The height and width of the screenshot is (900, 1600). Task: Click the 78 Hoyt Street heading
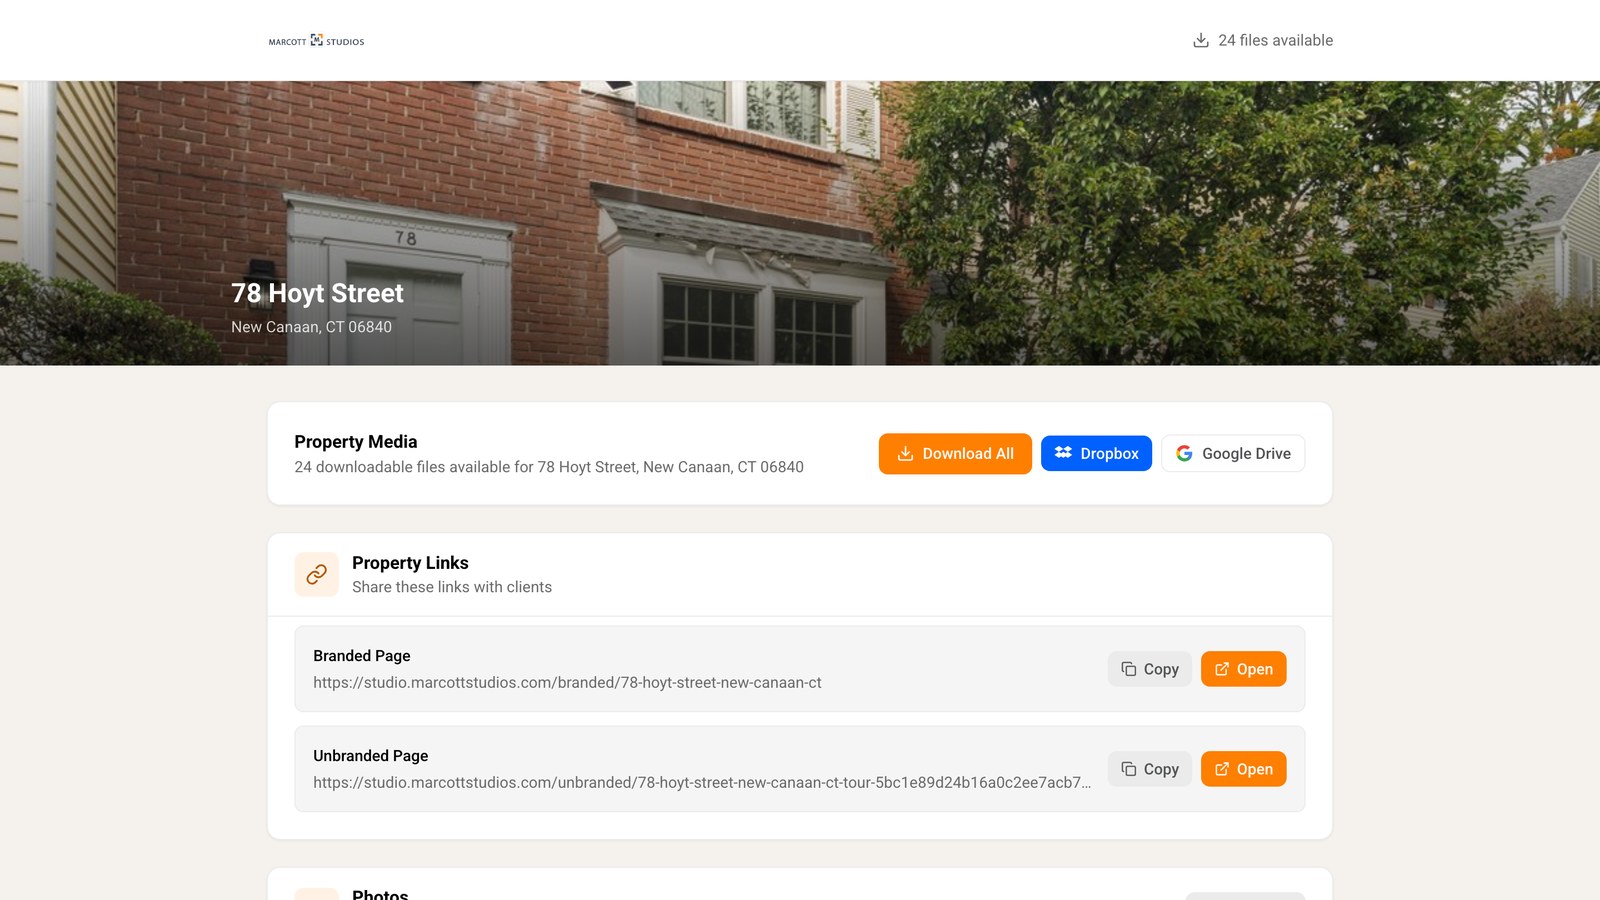click(x=317, y=293)
